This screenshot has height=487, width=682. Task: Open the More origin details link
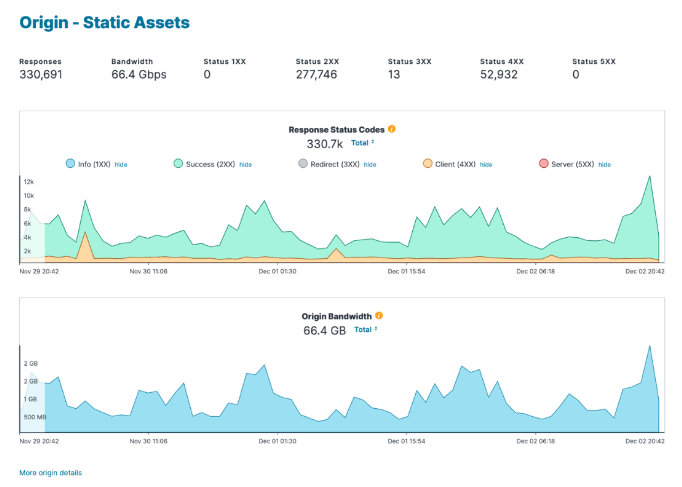point(50,473)
